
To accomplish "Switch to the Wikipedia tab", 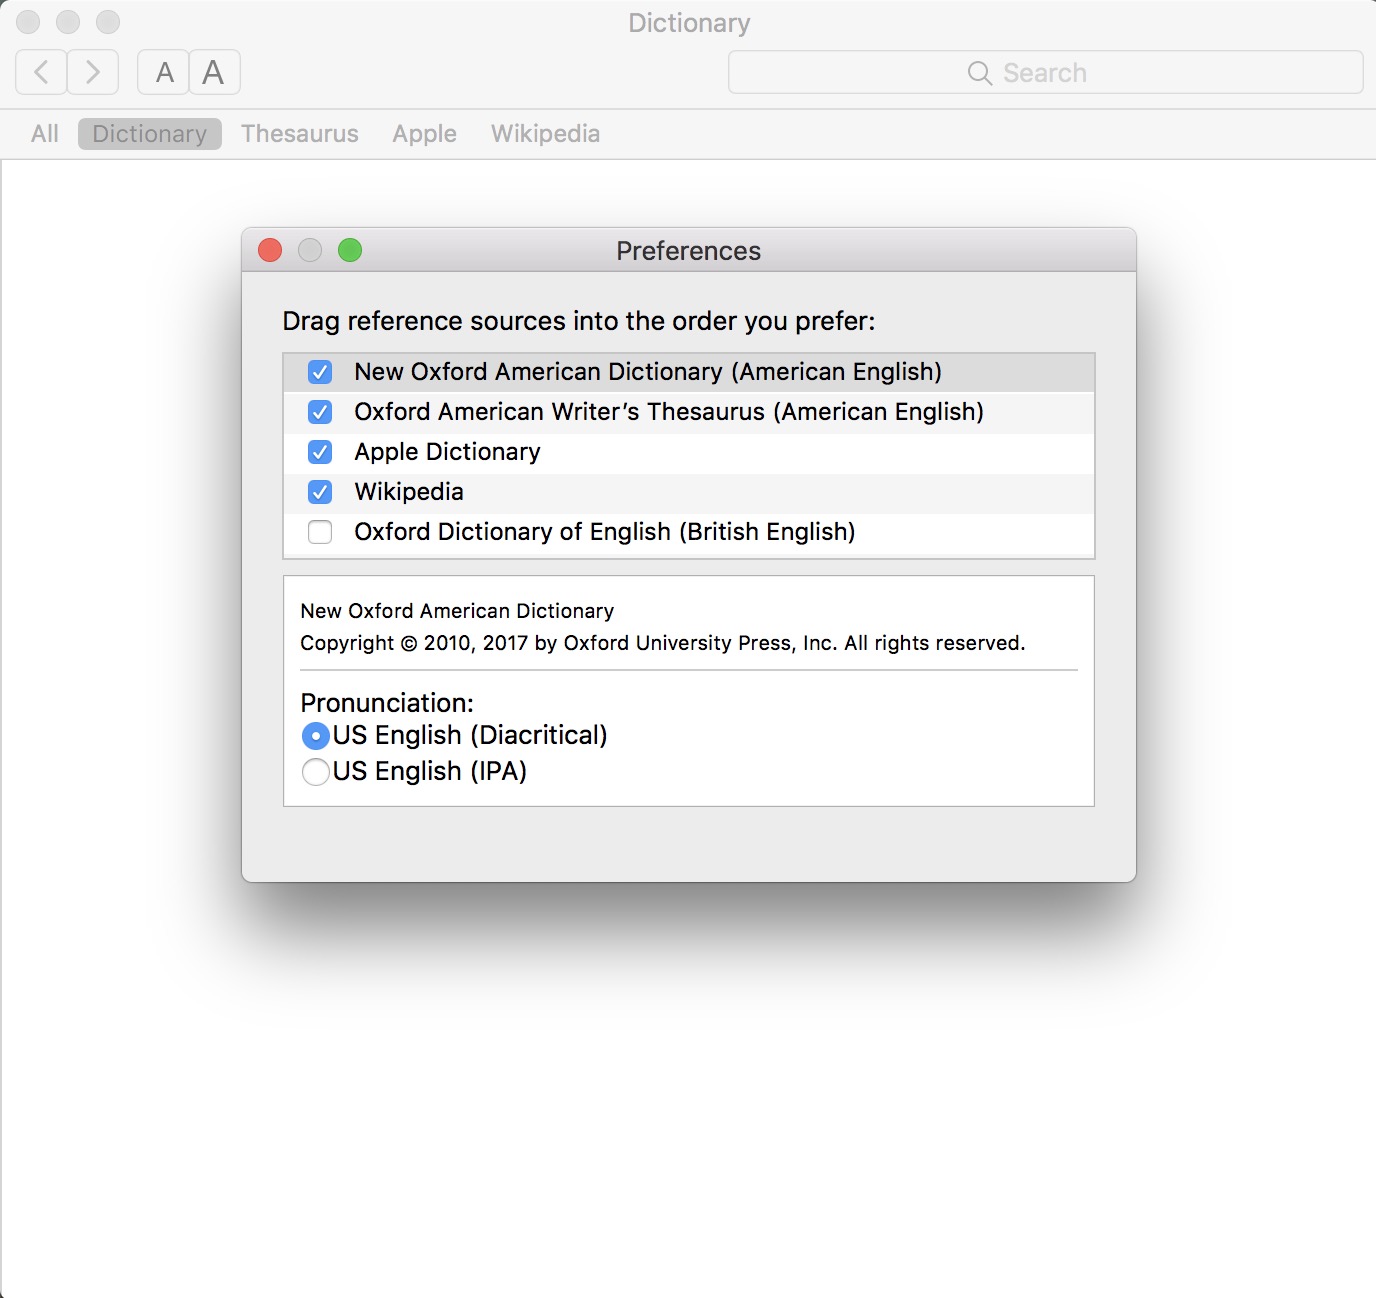I will (545, 134).
